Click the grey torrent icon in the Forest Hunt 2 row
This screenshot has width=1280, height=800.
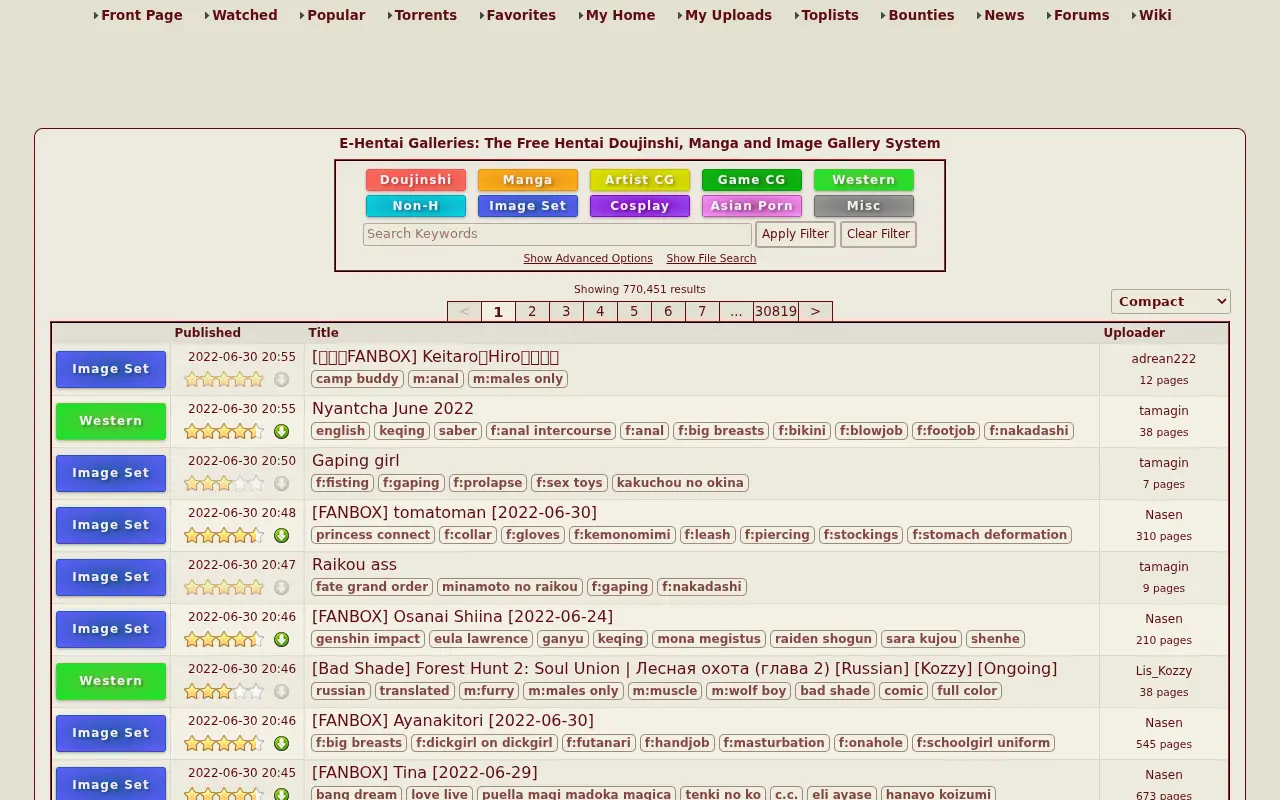click(281, 691)
